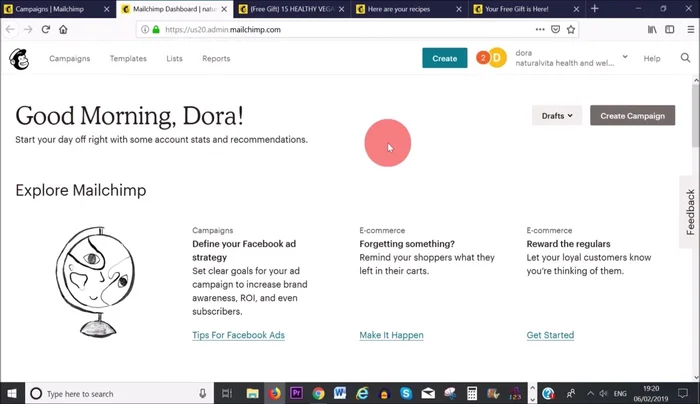This screenshot has width=700, height=404.
Task: Click the Firefox reload page icon
Action: click(46, 30)
